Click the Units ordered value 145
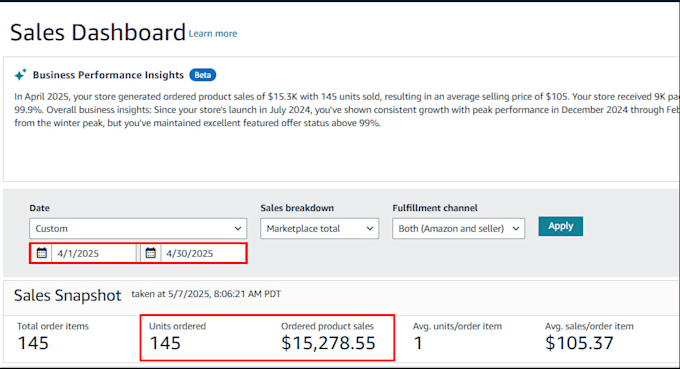This screenshot has height=369, width=680. click(165, 343)
